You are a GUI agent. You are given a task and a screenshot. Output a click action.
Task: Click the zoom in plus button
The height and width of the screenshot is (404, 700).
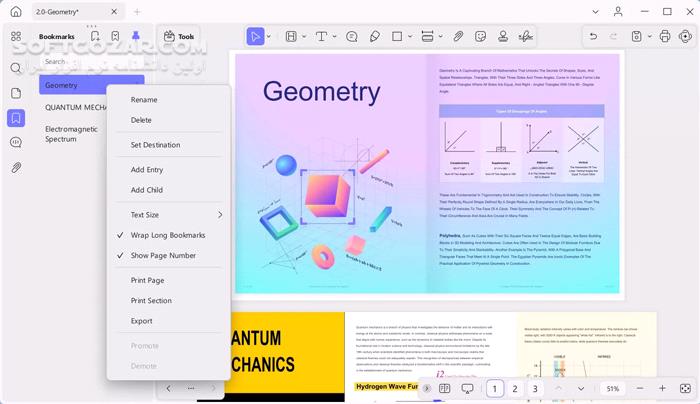point(662,388)
